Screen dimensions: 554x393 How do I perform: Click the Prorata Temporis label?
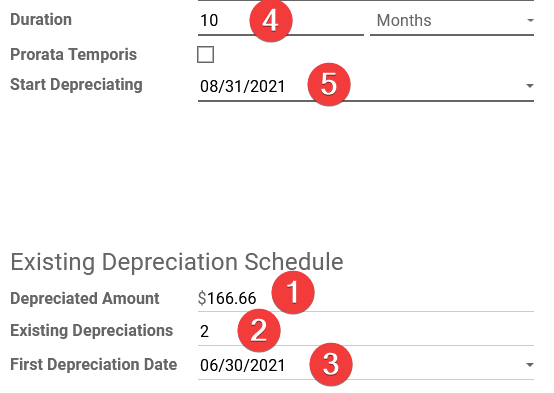tap(73, 54)
